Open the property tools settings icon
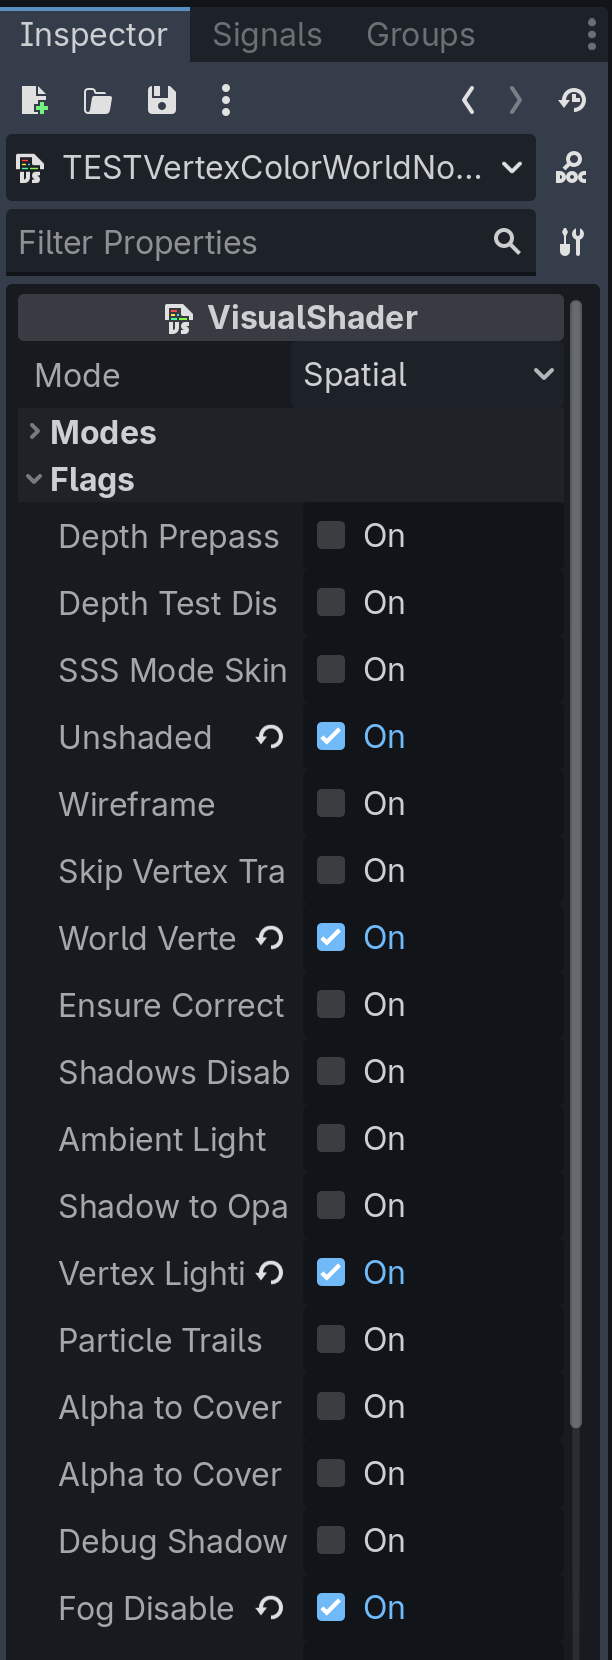Viewport: 612px width, 1660px height. (571, 242)
